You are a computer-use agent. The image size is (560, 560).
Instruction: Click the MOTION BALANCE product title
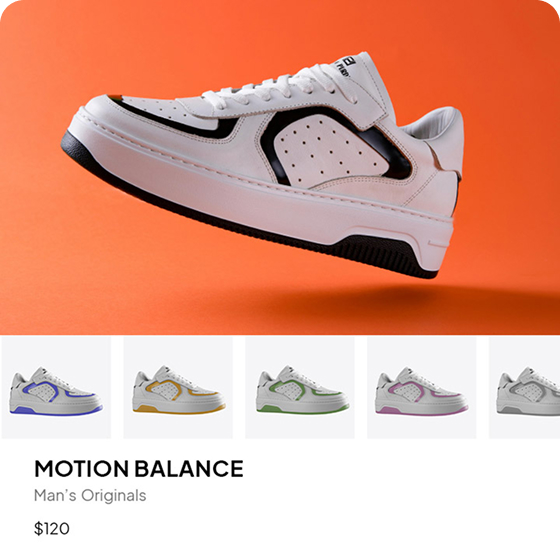coord(139,469)
